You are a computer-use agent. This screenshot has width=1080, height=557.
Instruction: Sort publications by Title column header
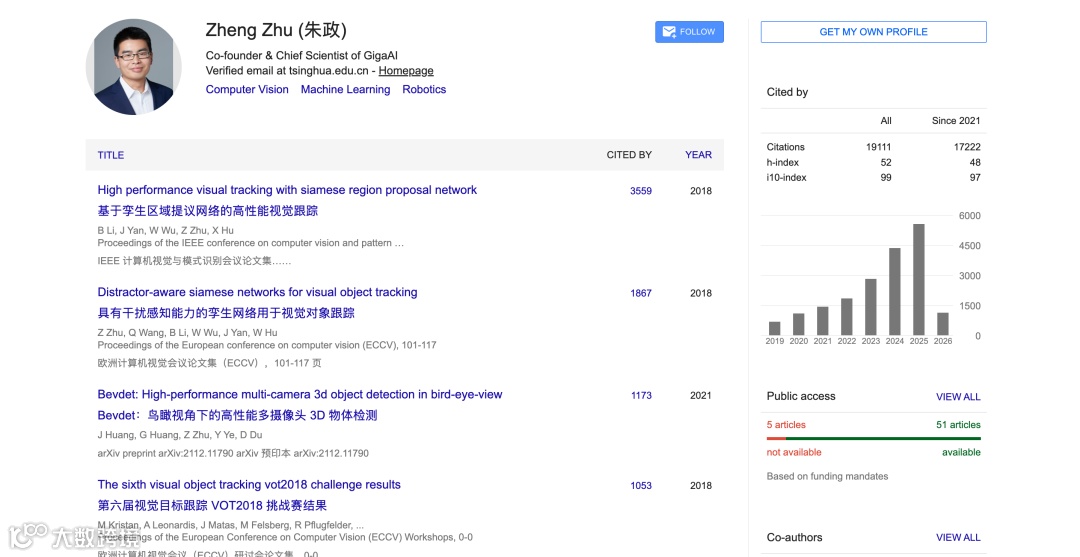[x=111, y=155]
